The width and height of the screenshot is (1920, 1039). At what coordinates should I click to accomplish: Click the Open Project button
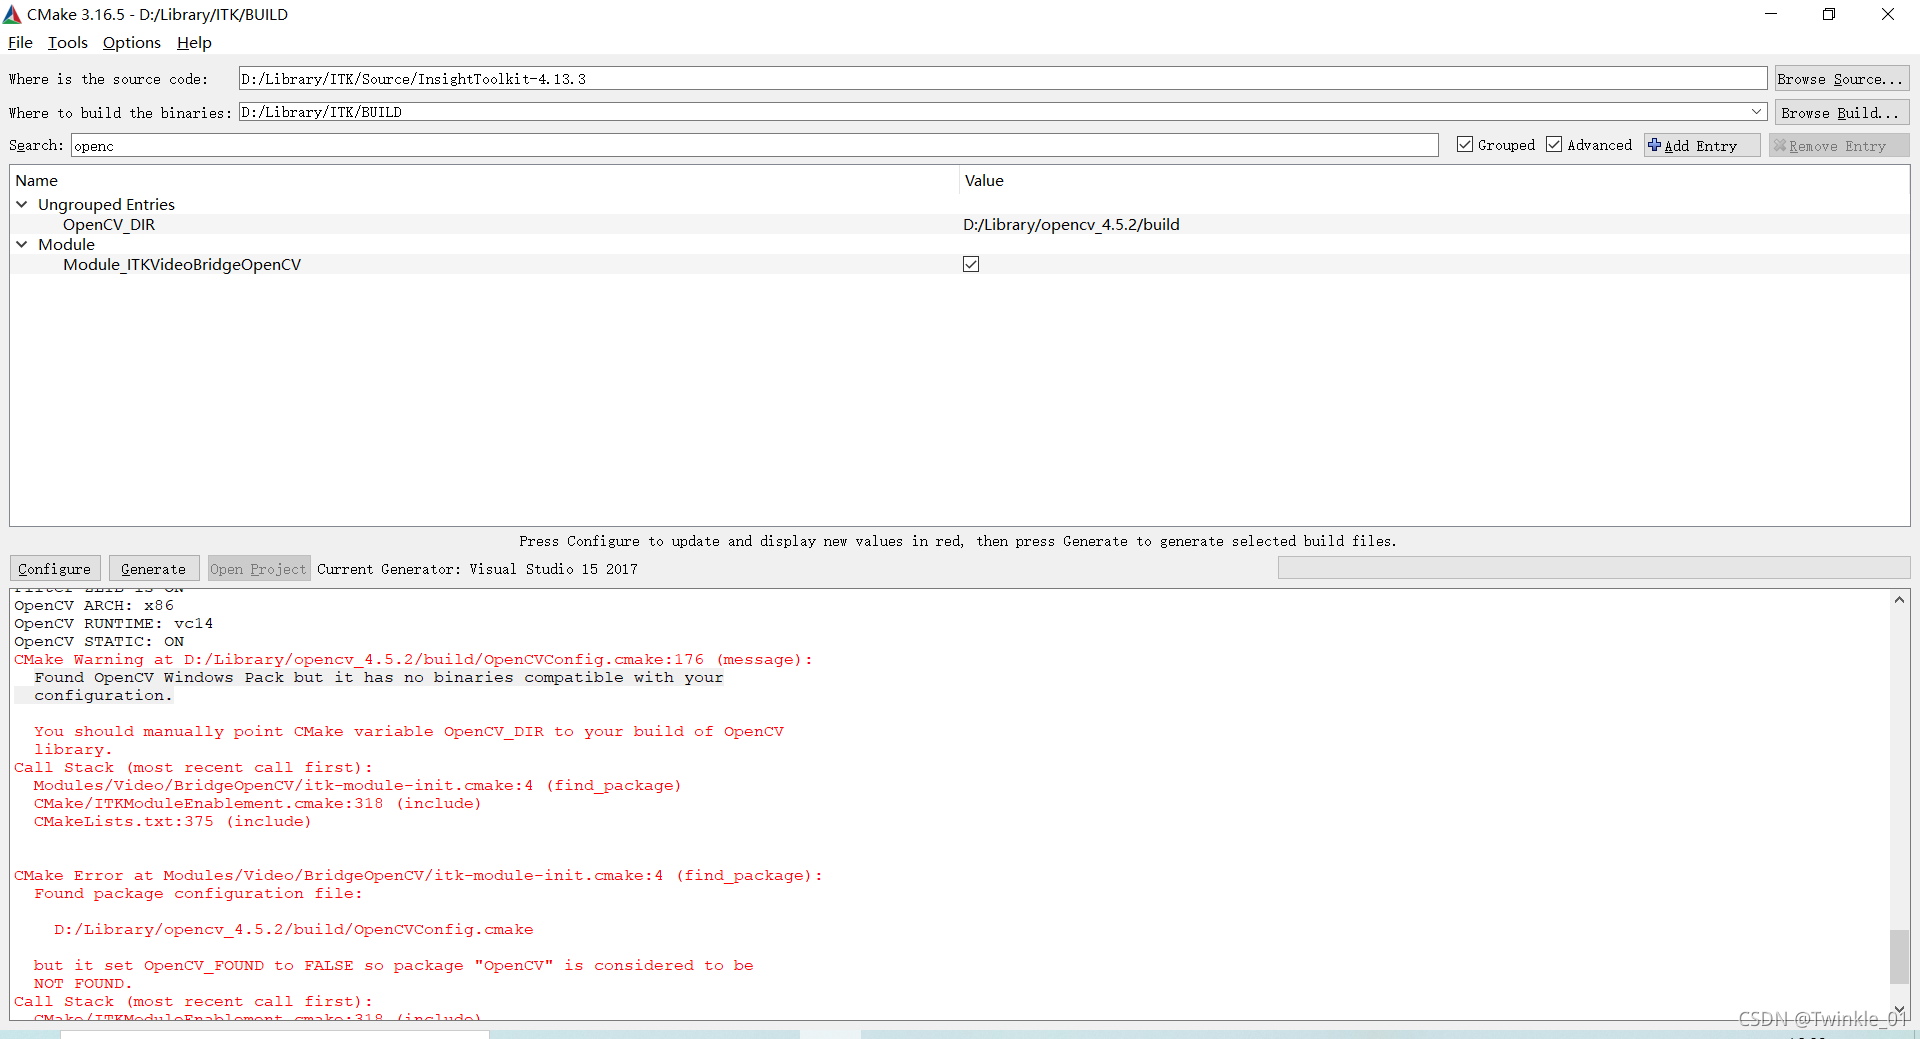point(258,569)
